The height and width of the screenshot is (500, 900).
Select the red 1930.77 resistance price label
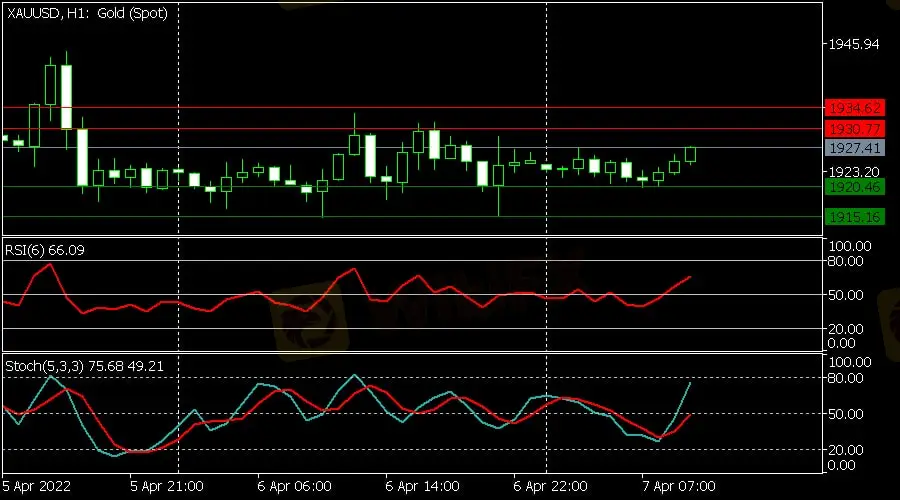(x=853, y=129)
